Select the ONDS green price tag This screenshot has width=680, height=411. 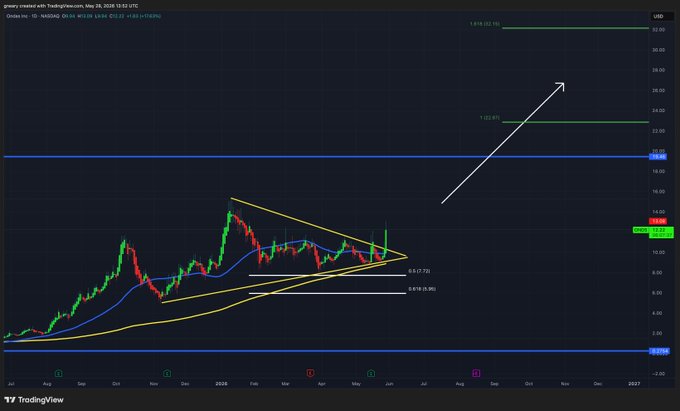click(x=641, y=230)
